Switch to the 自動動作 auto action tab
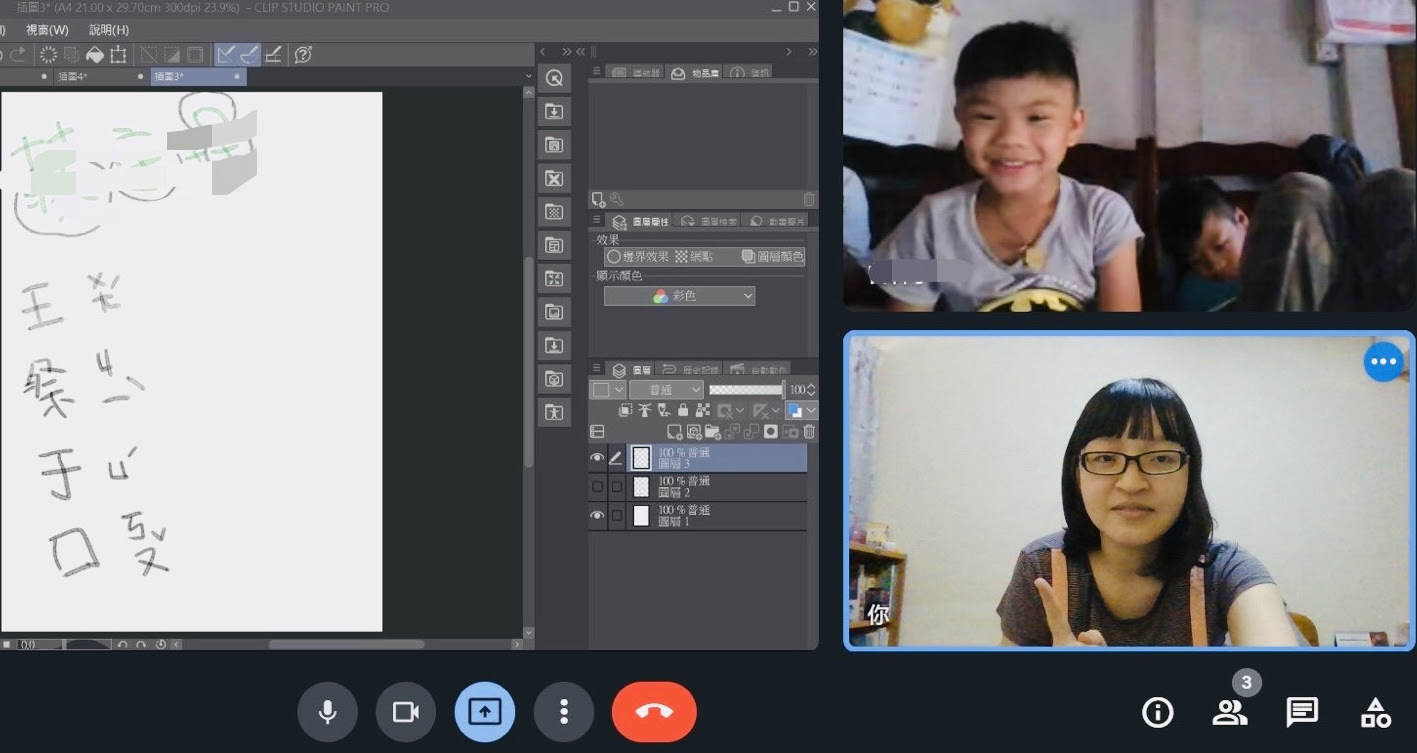 (x=757, y=369)
